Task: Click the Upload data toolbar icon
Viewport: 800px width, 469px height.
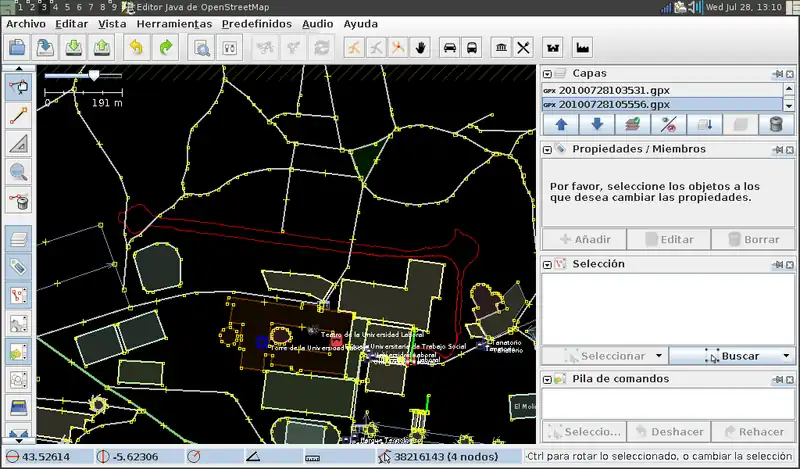Action: [102, 47]
